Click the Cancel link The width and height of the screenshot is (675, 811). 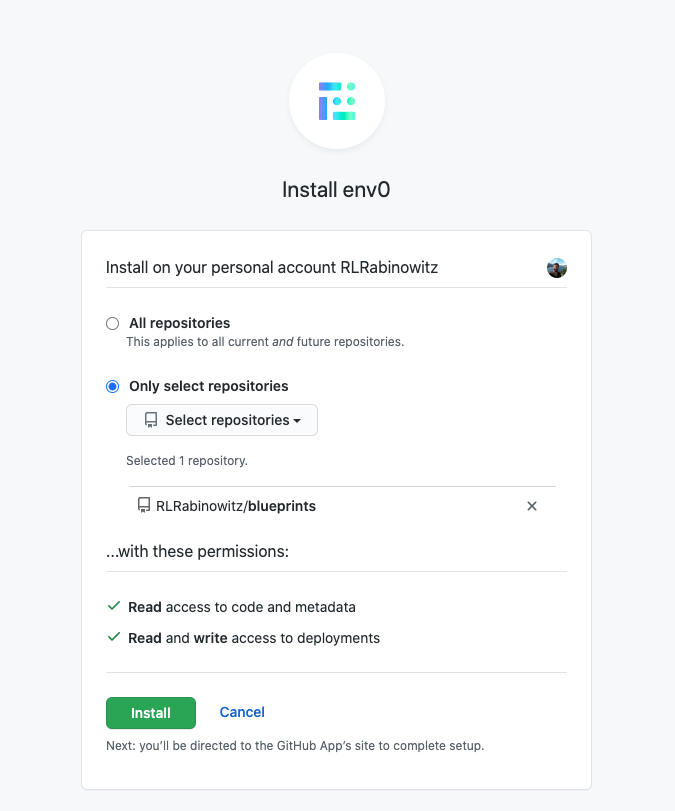click(242, 712)
